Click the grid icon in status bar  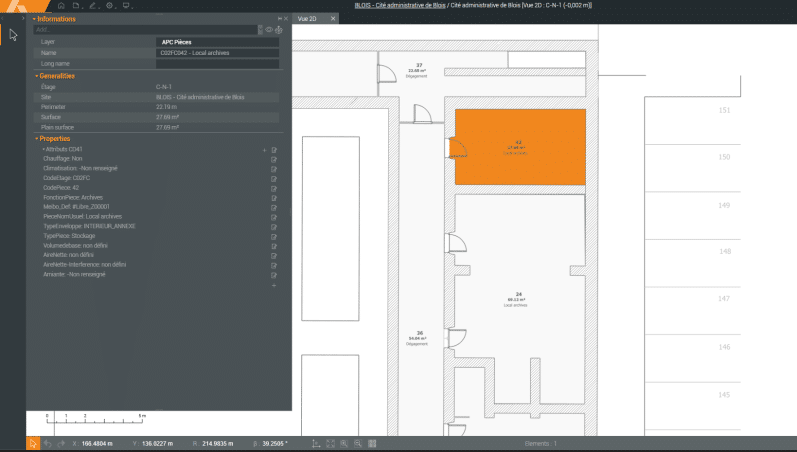(372, 443)
